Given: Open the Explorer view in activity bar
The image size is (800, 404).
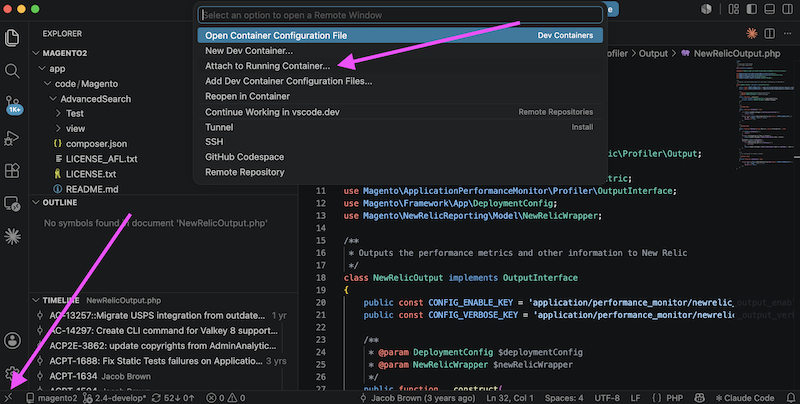Looking at the screenshot, I should 12,38.
